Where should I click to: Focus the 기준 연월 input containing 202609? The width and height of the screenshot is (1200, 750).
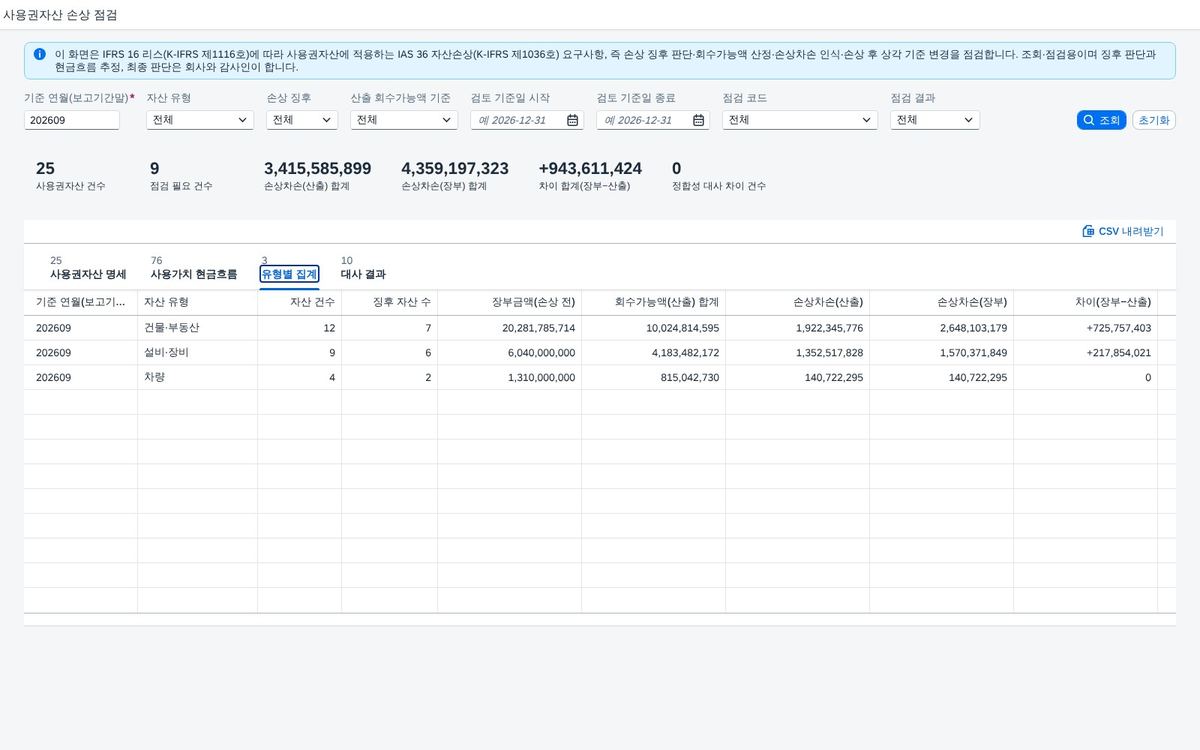click(x=72, y=120)
